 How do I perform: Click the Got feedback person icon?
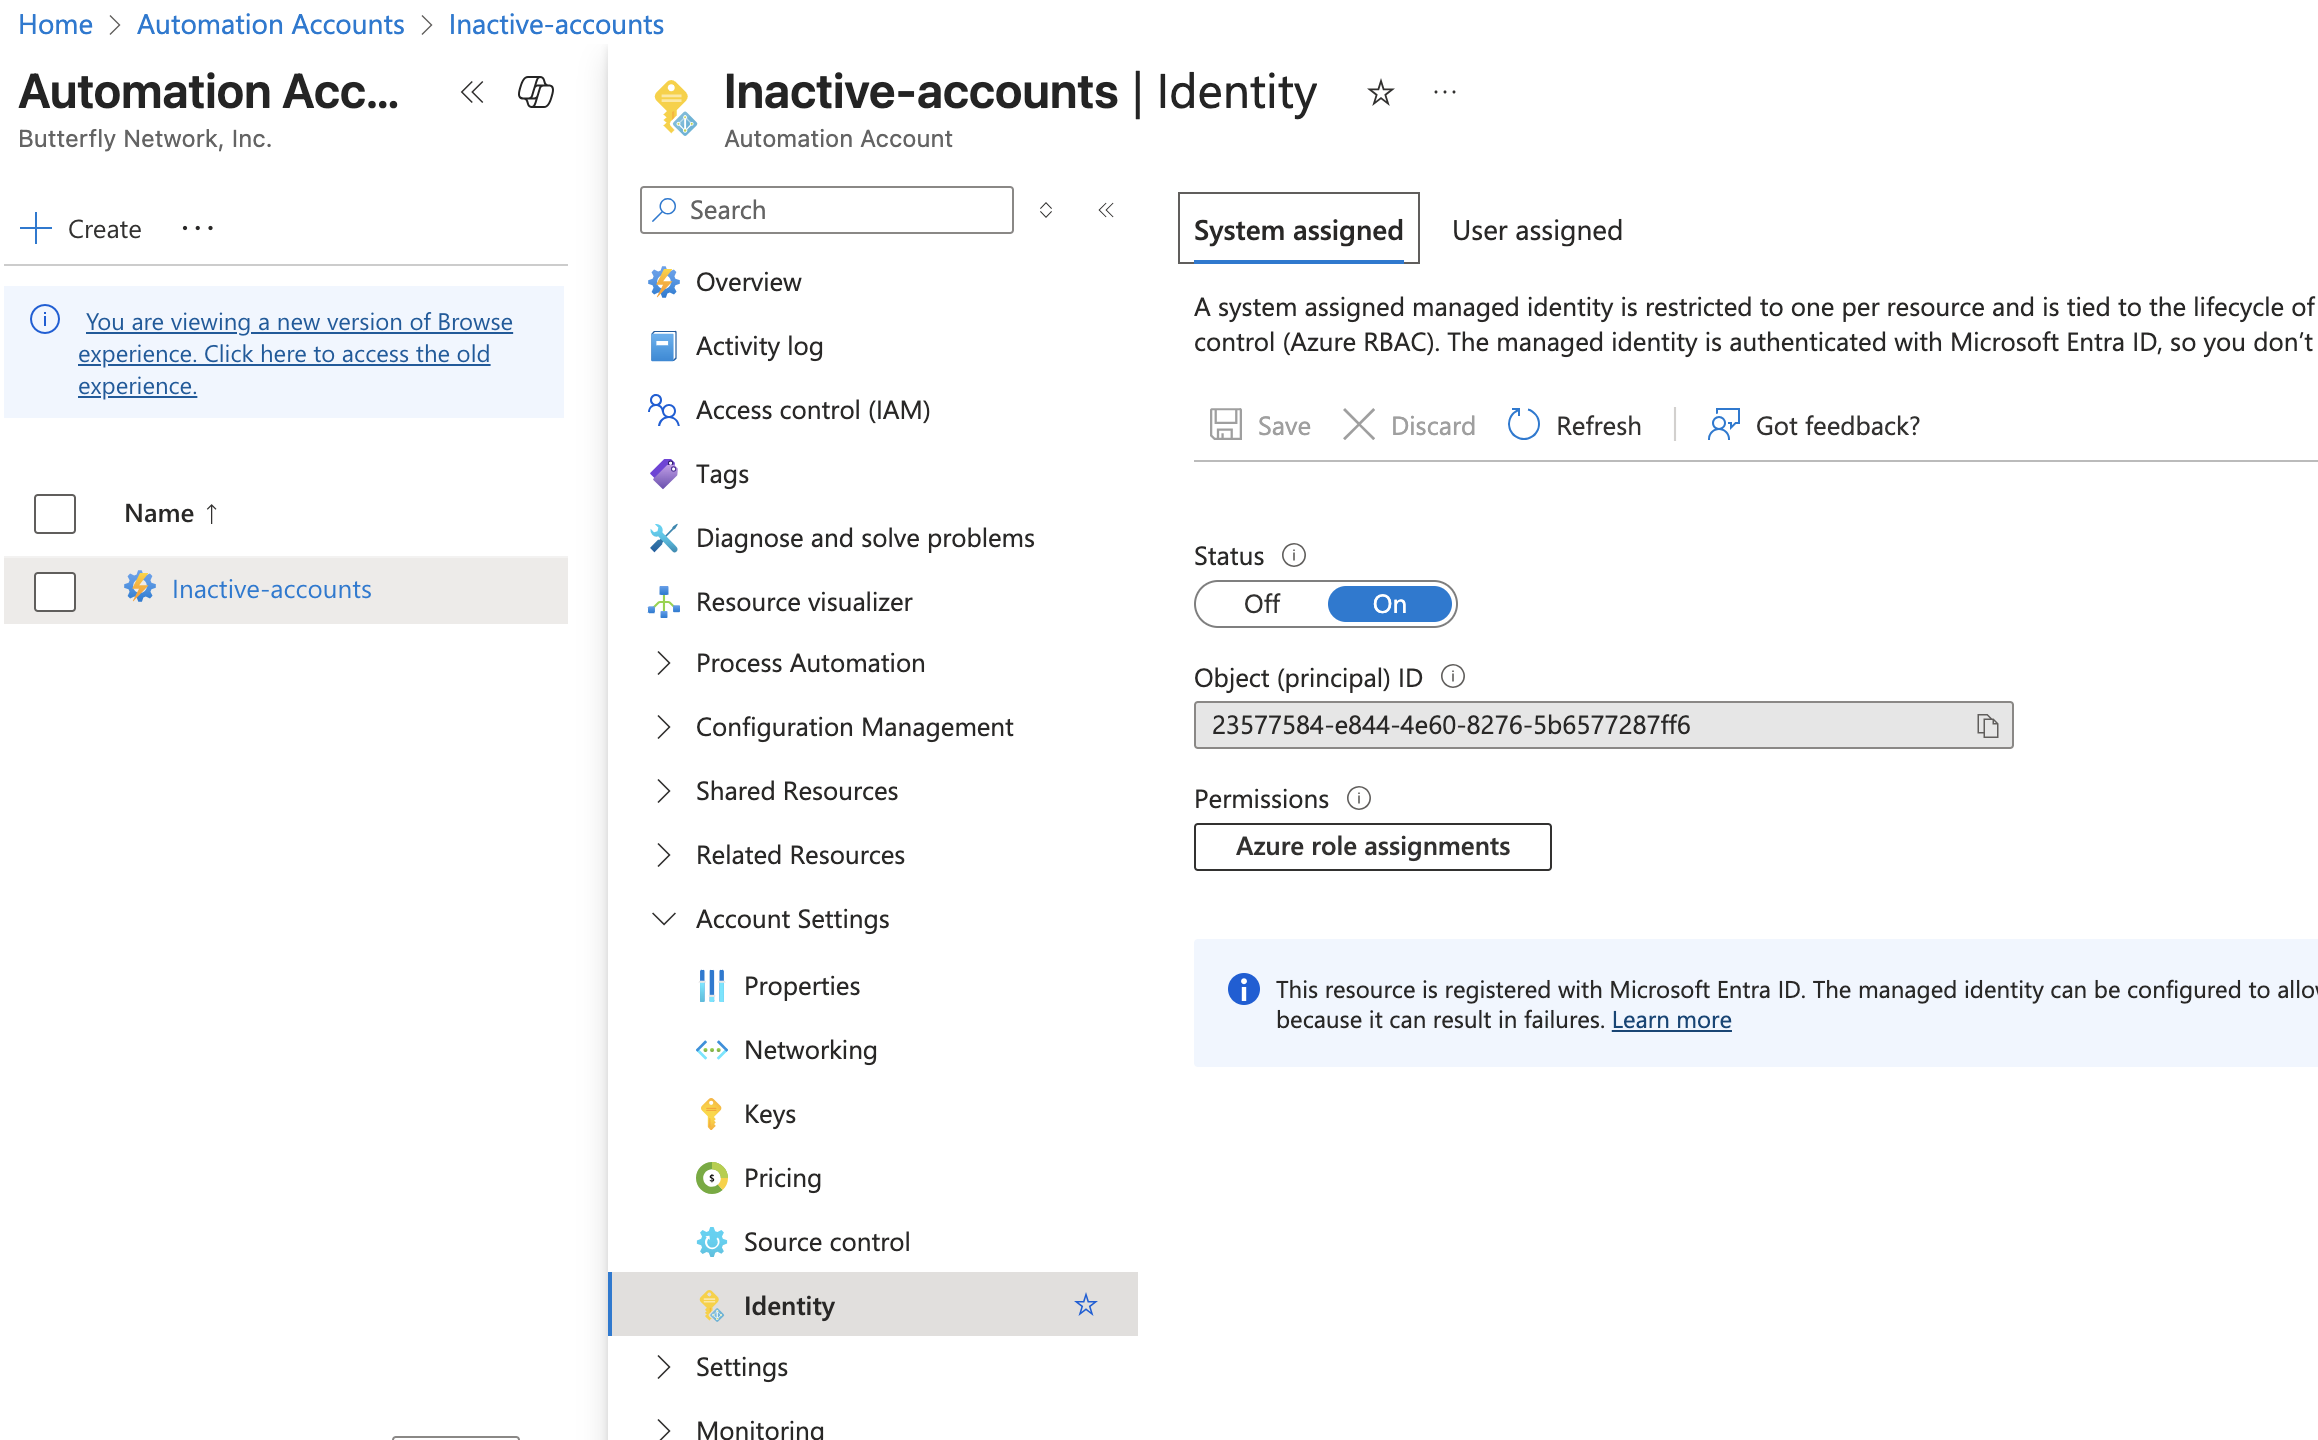point(1724,425)
